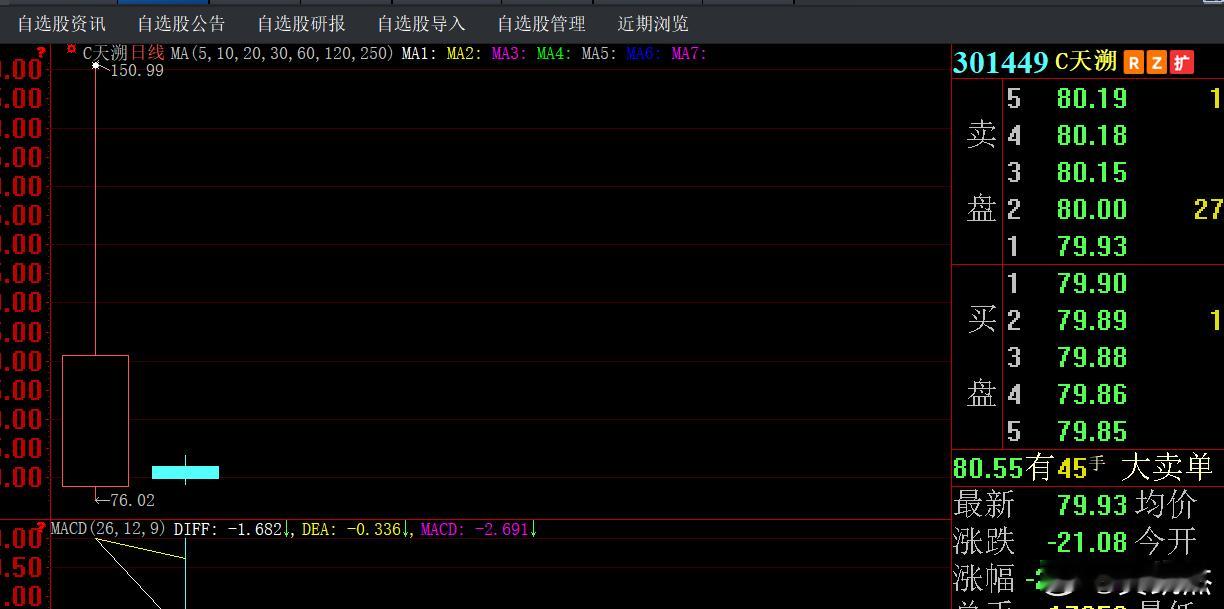Click the 大卖单 trade label
The image size is (1224, 609).
[1167, 467]
